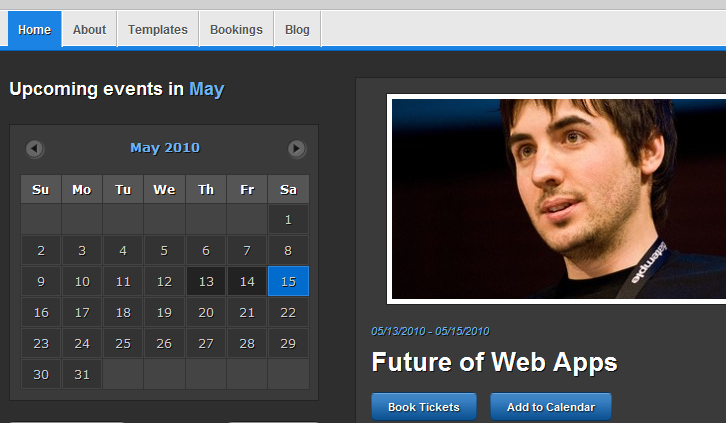Image resolution: width=726 pixels, height=423 pixels.
Task: Click the Tu weekday header
Action: tap(123, 189)
